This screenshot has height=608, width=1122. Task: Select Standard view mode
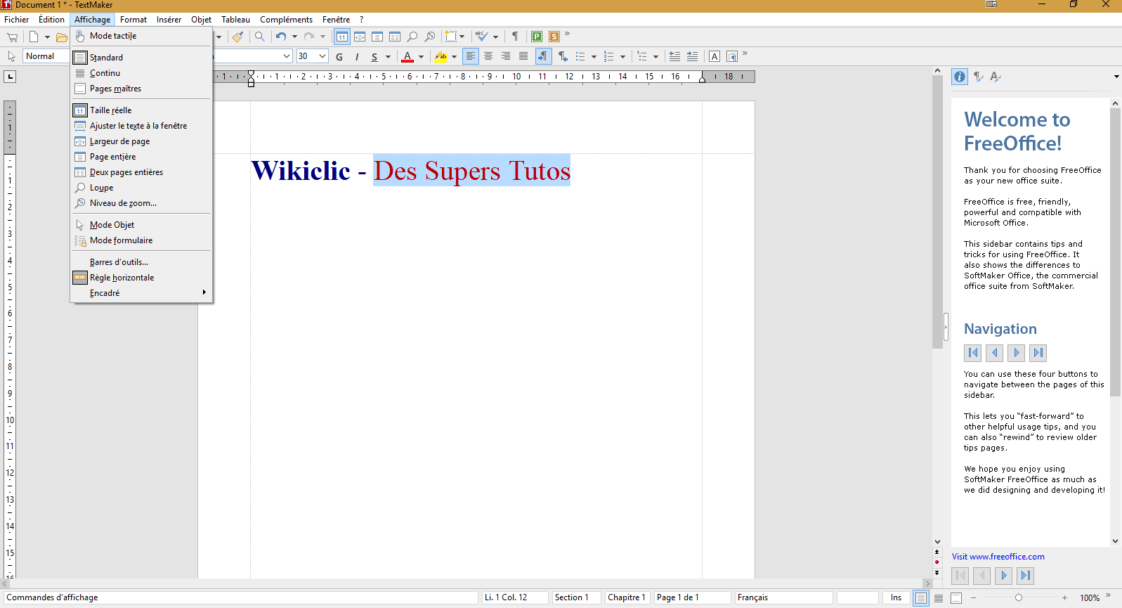coord(141,57)
